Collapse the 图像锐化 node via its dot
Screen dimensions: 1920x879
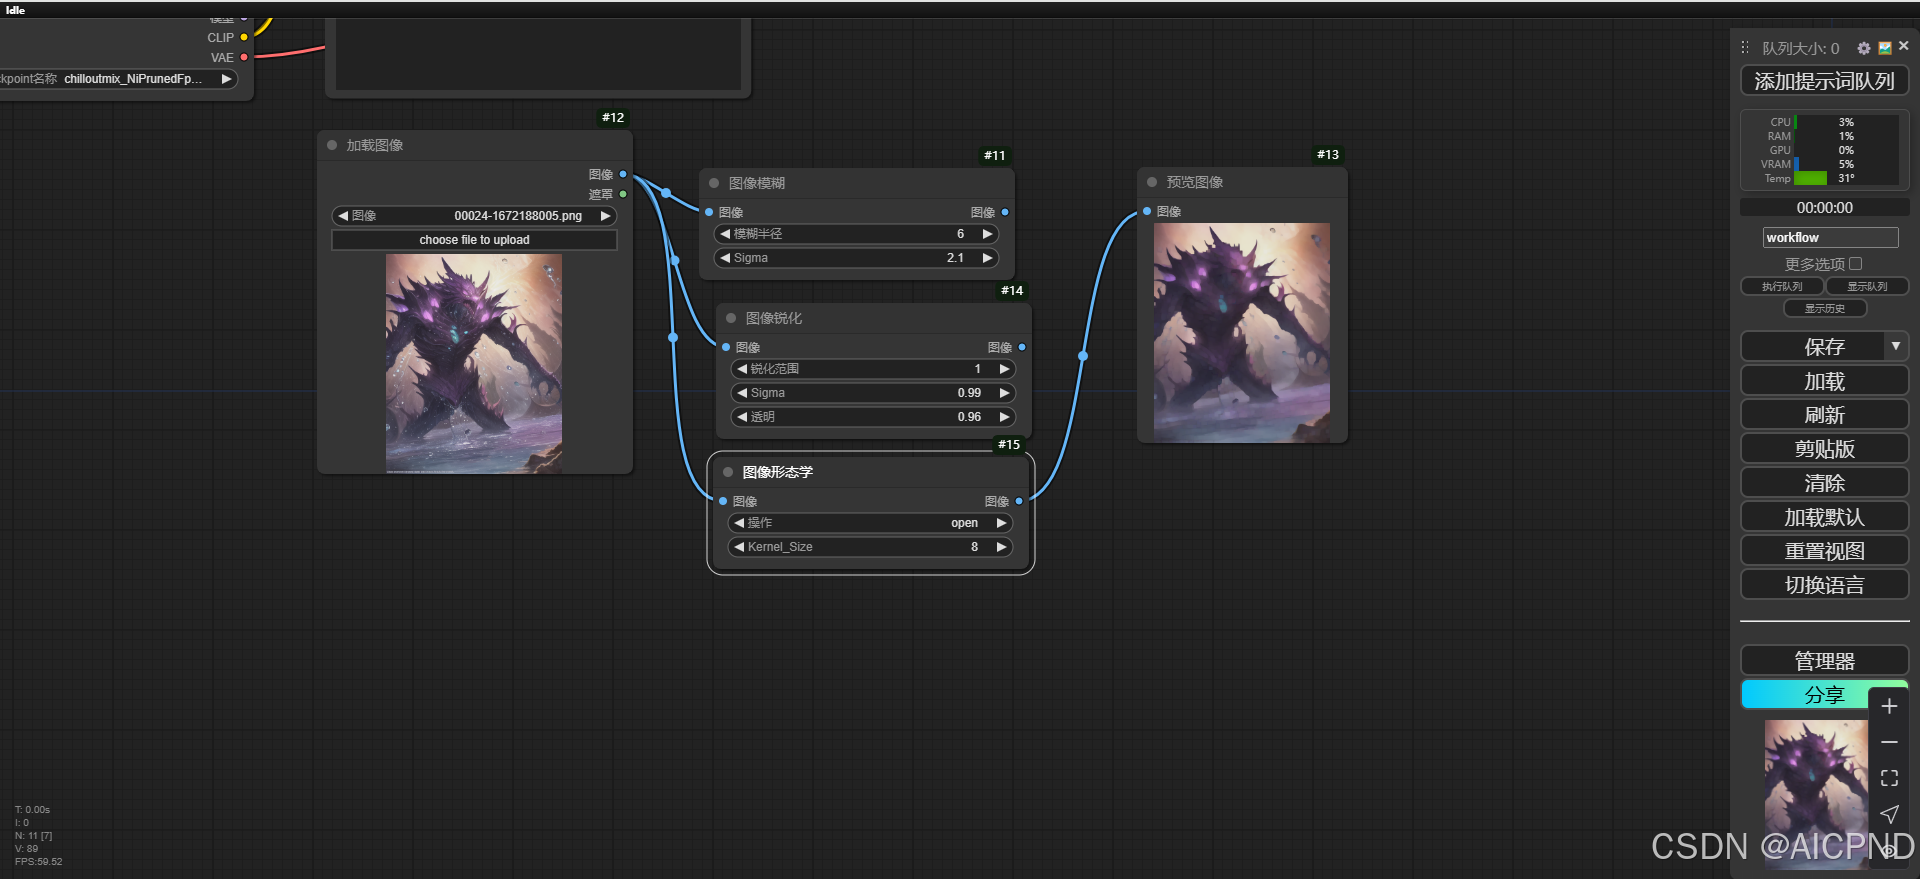coord(731,318)
